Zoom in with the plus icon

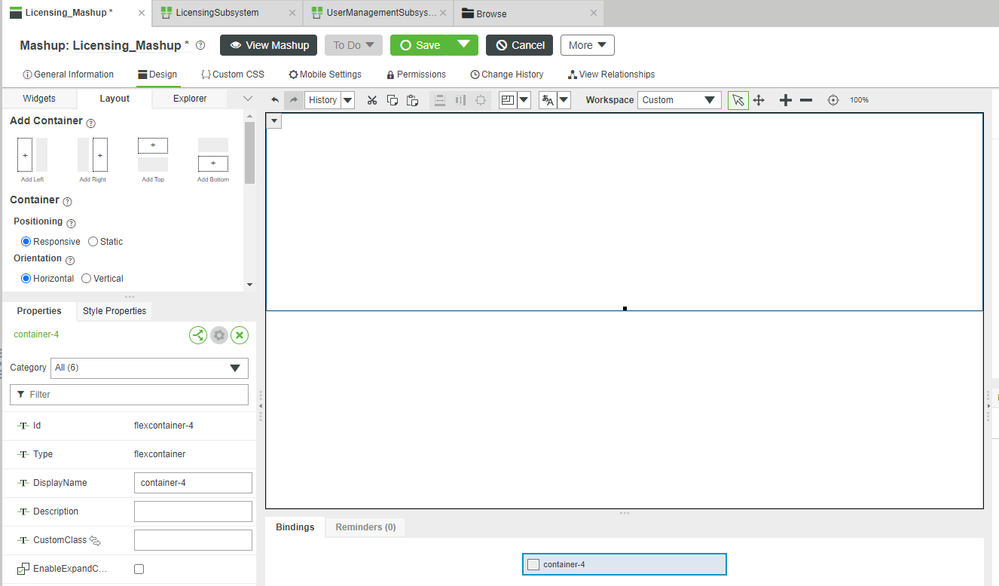tap(786, 100)
